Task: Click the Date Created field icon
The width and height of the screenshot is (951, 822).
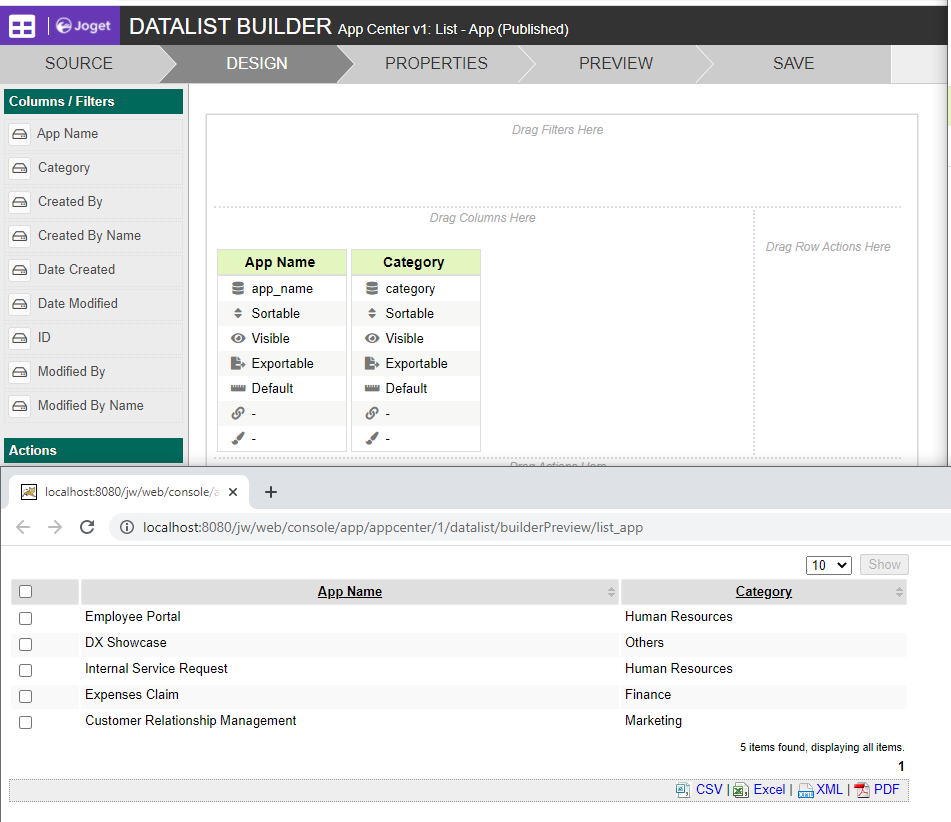Action: coord(20,270)
